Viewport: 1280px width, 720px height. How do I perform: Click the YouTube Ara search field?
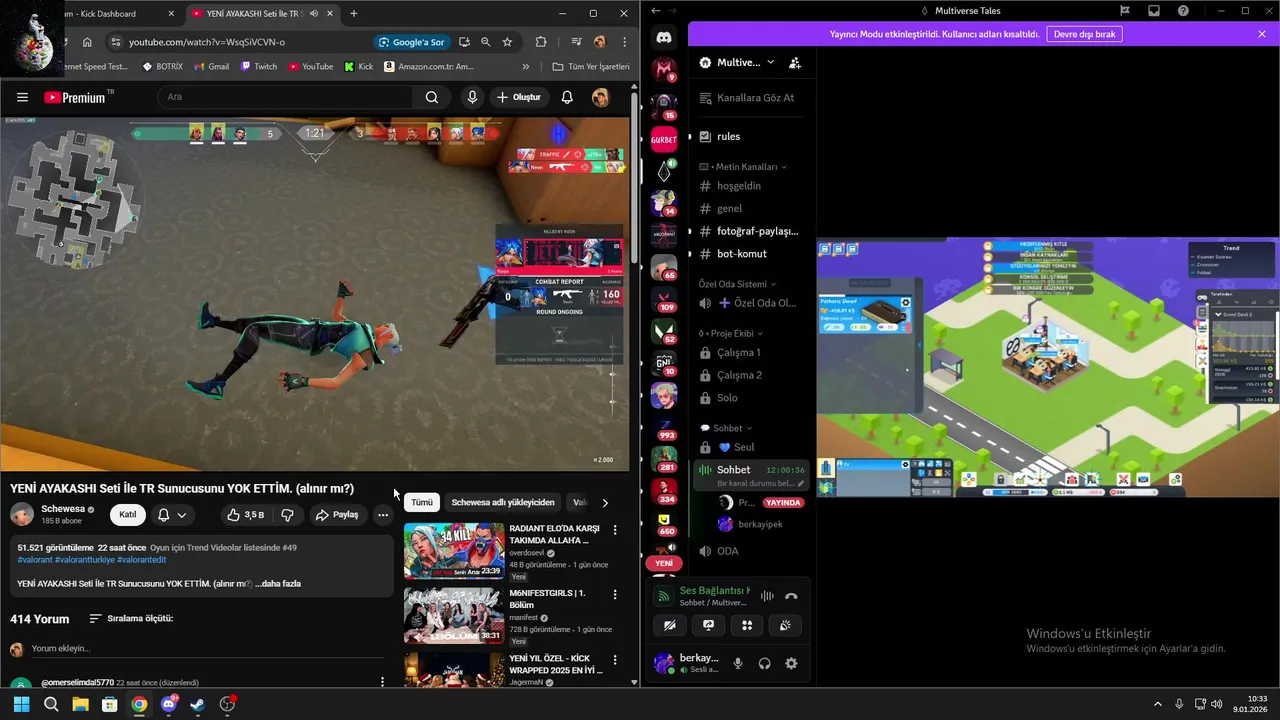pos(285,97)
